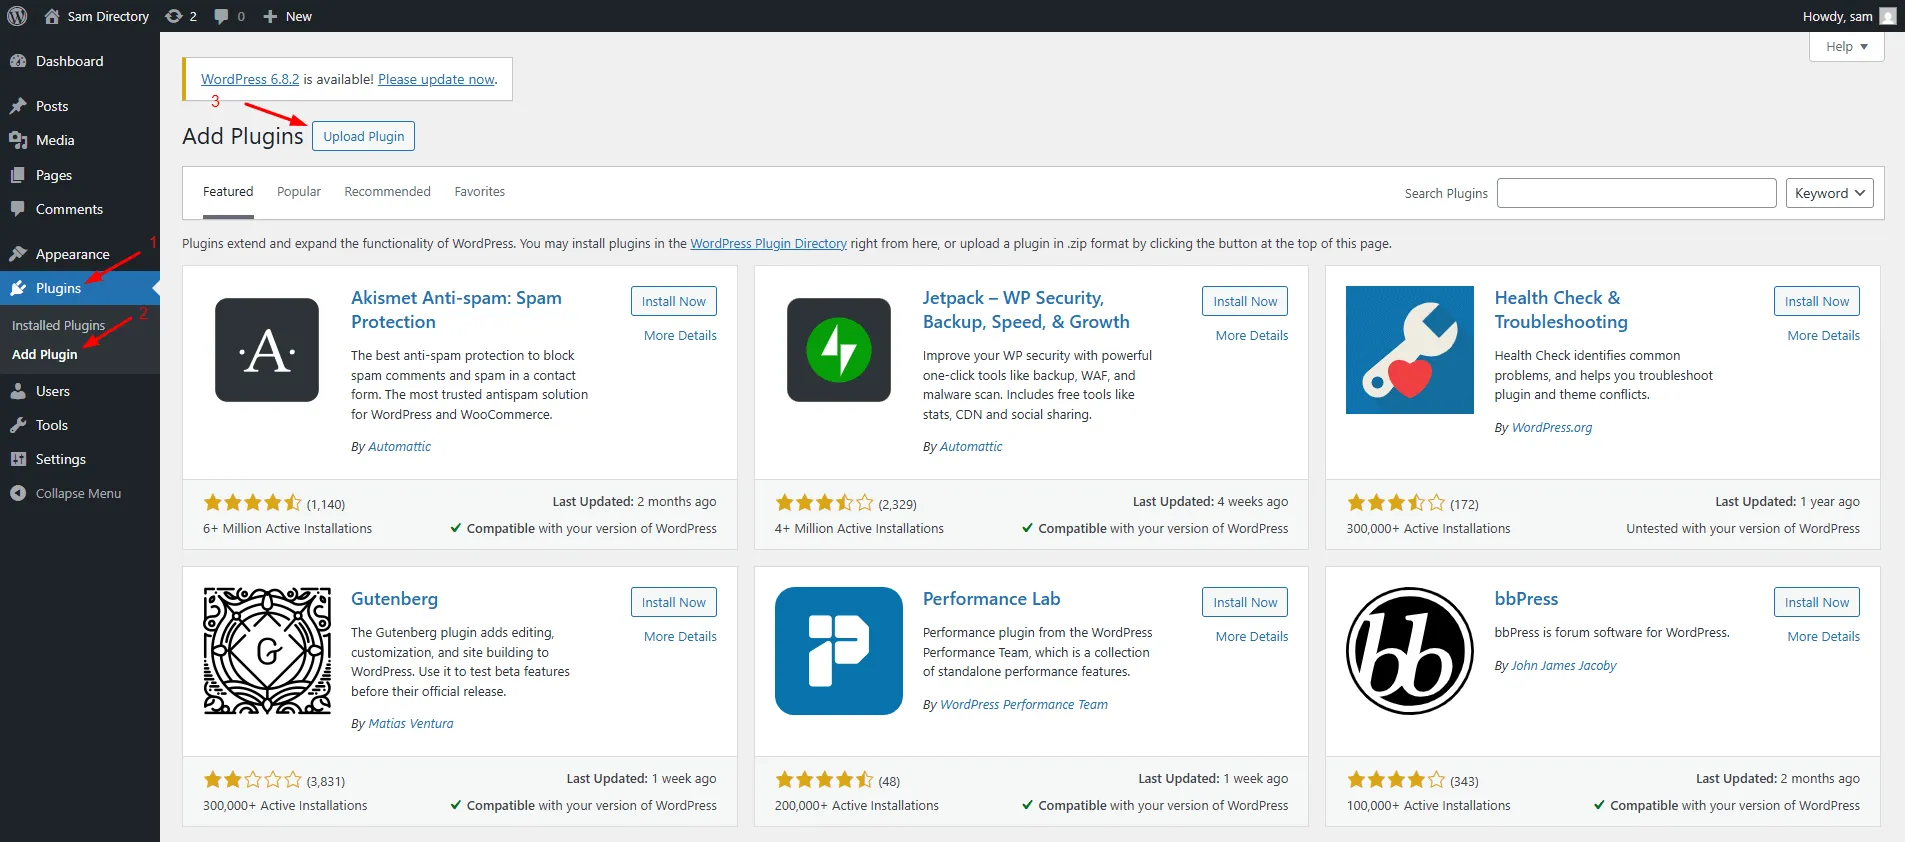The width and height of the screenshot is (1907, 842).
Task: Open the Gutenberg title link
Action: (394, 599)
